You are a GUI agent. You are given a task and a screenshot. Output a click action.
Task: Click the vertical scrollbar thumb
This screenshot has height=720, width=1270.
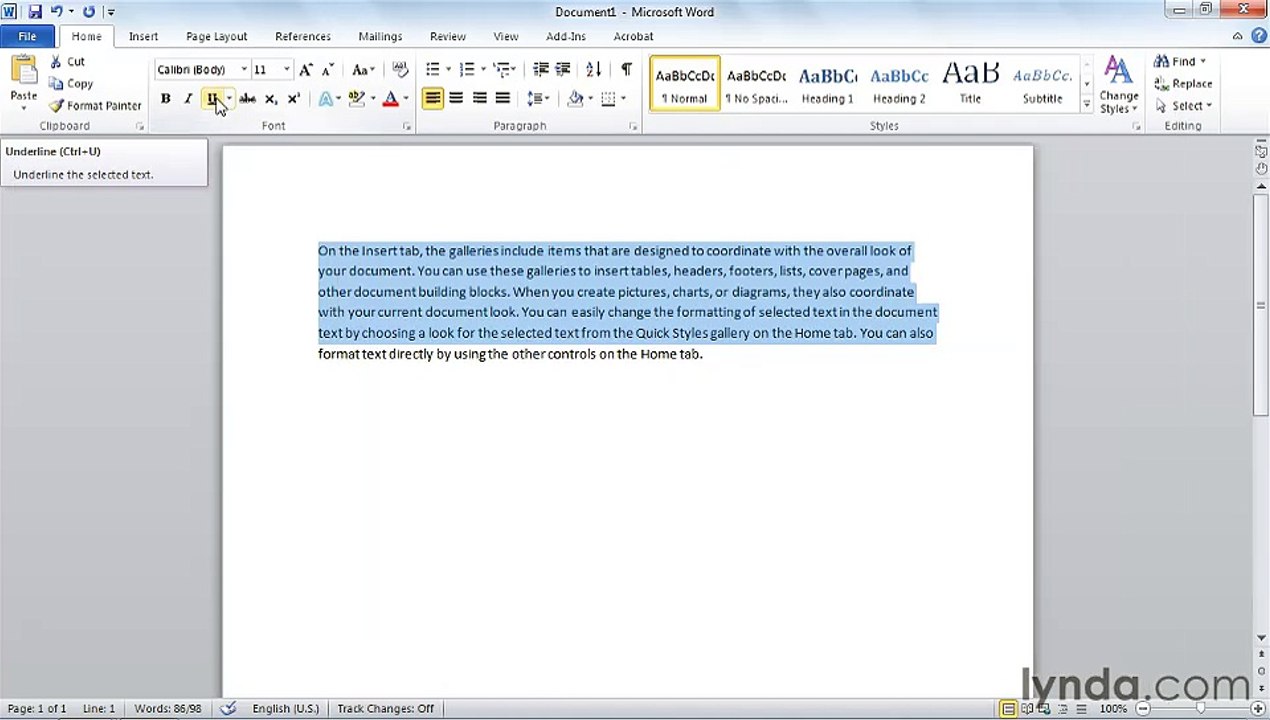pos(1261,305)
